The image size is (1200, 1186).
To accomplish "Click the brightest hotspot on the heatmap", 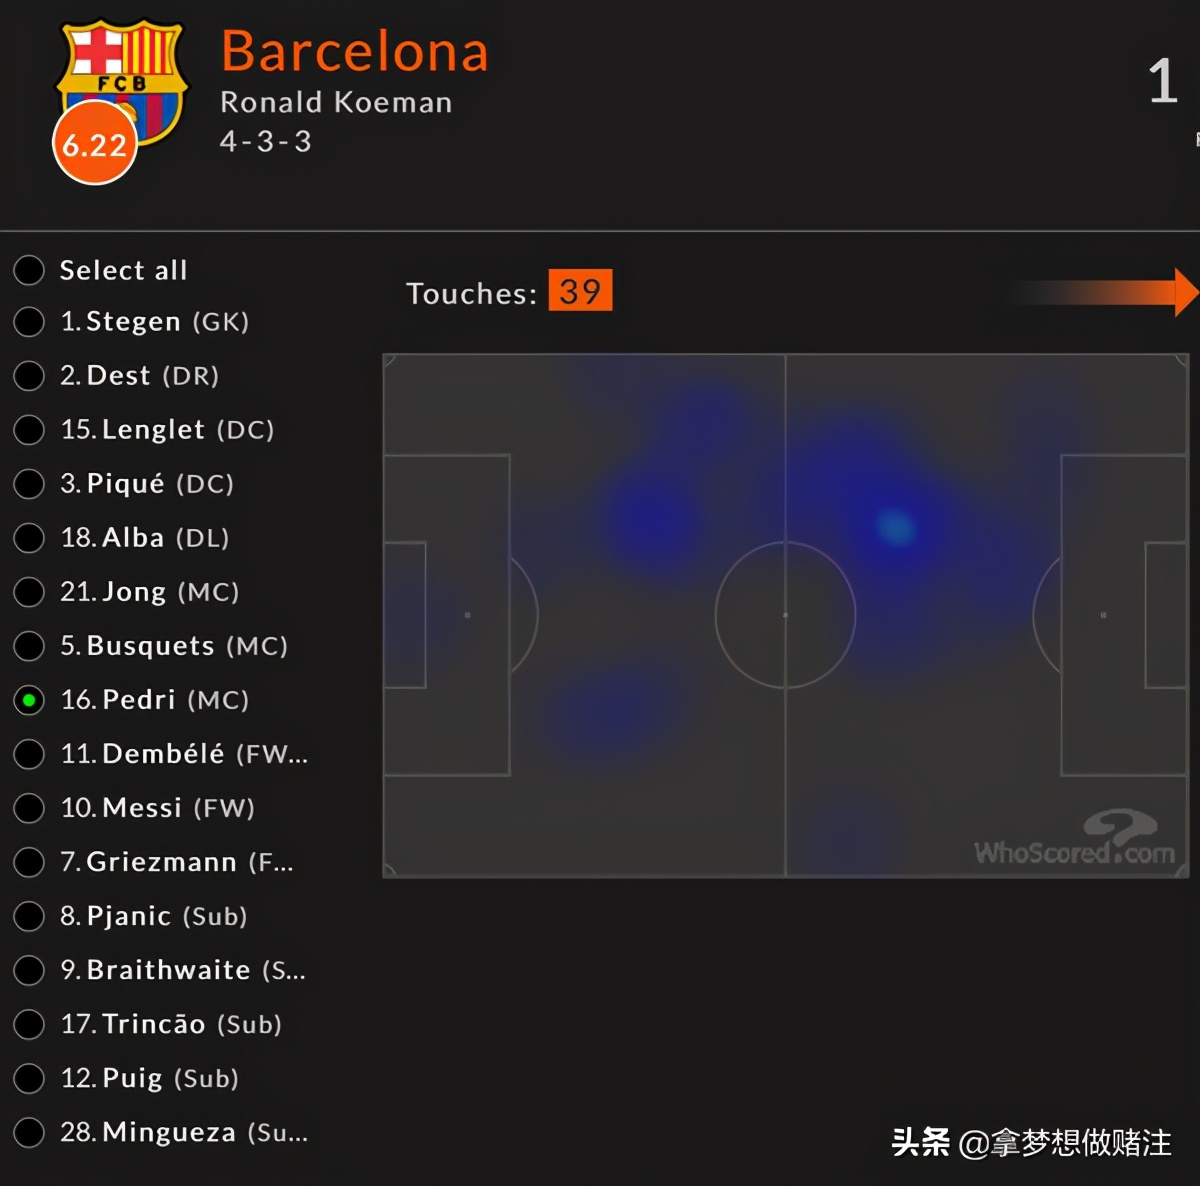I will click(x=895, y=526).
